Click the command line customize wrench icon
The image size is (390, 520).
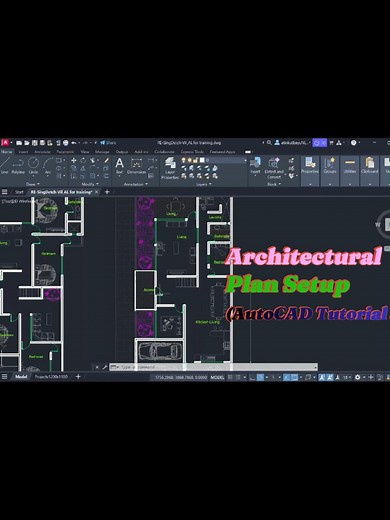(105, 367)
